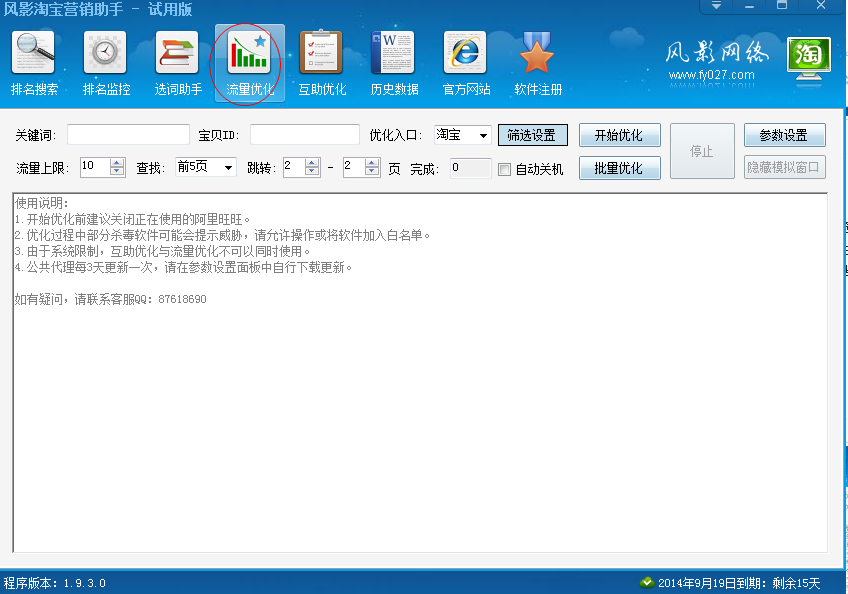Viewport: 848px width, 594px height.
Task: Decrease the second 跳转 page value
Action: (x=372, y=171)
